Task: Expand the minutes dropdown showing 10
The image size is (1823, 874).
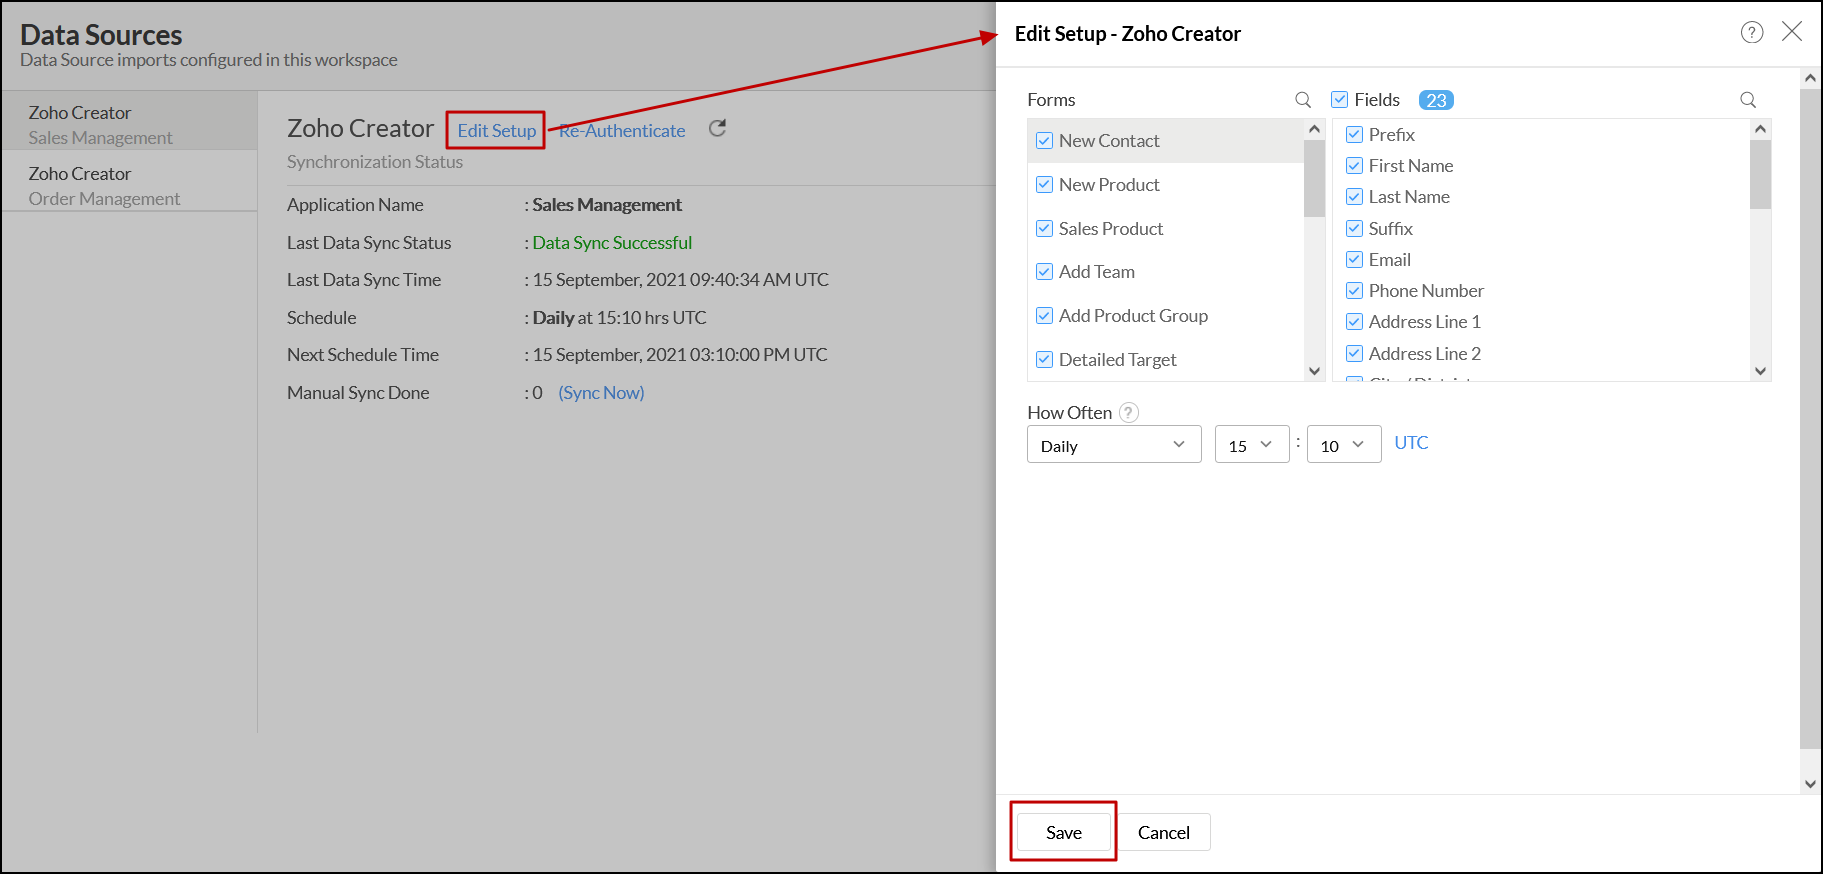Action: pyautogui.click(x=1343, y=445)
